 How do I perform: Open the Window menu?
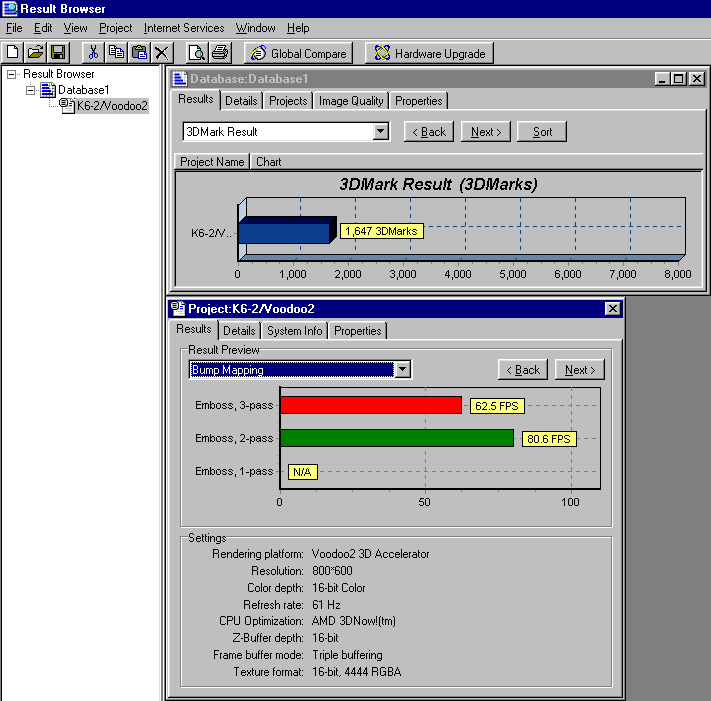pos(255,28)
